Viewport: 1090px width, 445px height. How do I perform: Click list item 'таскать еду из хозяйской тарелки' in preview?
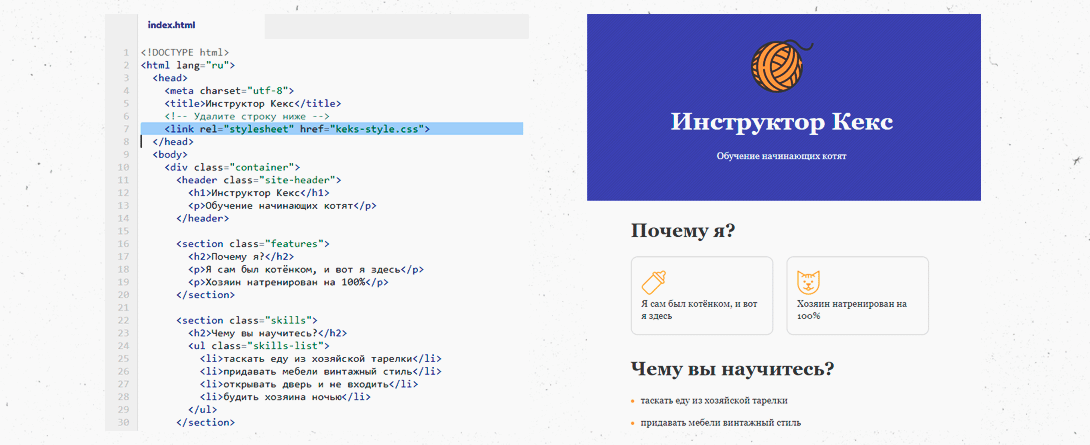715,401
